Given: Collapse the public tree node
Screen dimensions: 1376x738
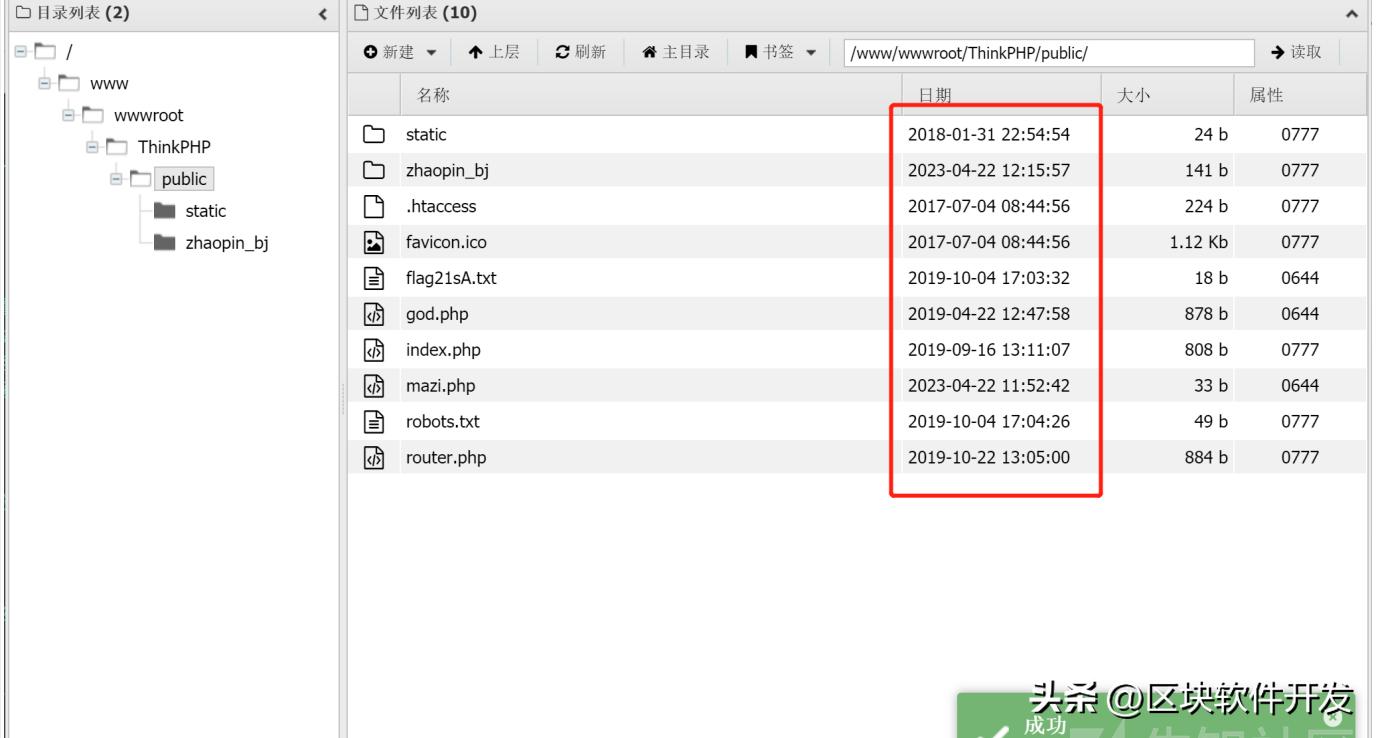Looking at the screenshot, I should [118, 179].
